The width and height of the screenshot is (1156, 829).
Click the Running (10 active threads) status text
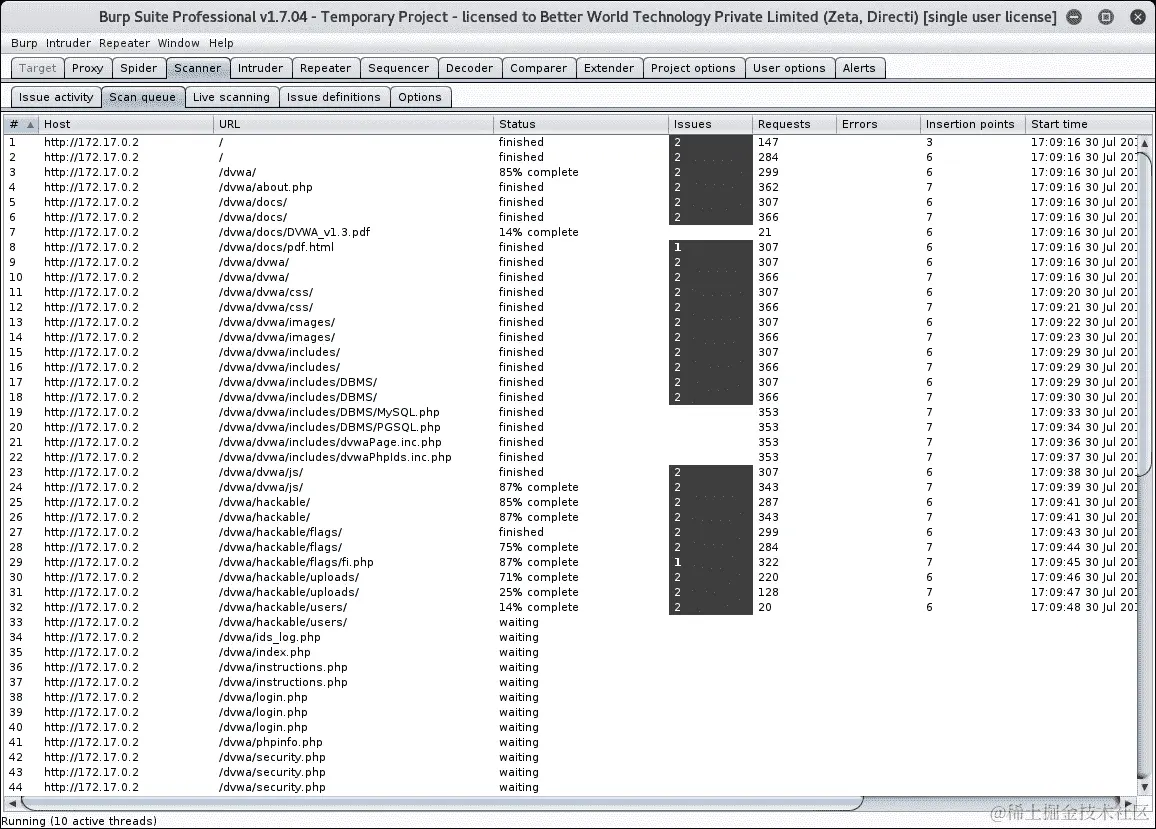79,821
